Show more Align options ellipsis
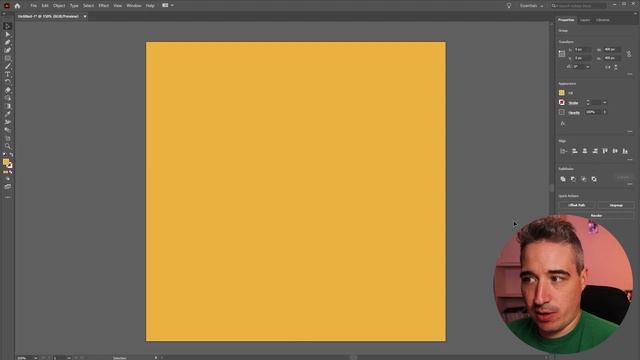Viewport: 640px width, 360px height. (x=630, y=160)
